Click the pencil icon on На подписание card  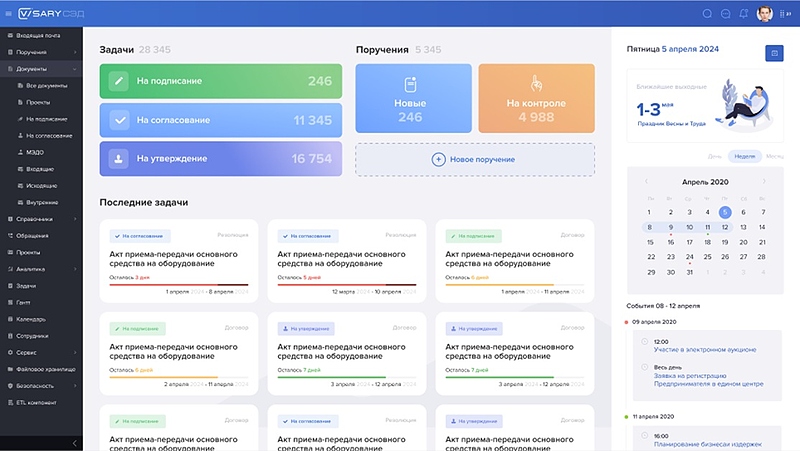click(x=119, y=81)
